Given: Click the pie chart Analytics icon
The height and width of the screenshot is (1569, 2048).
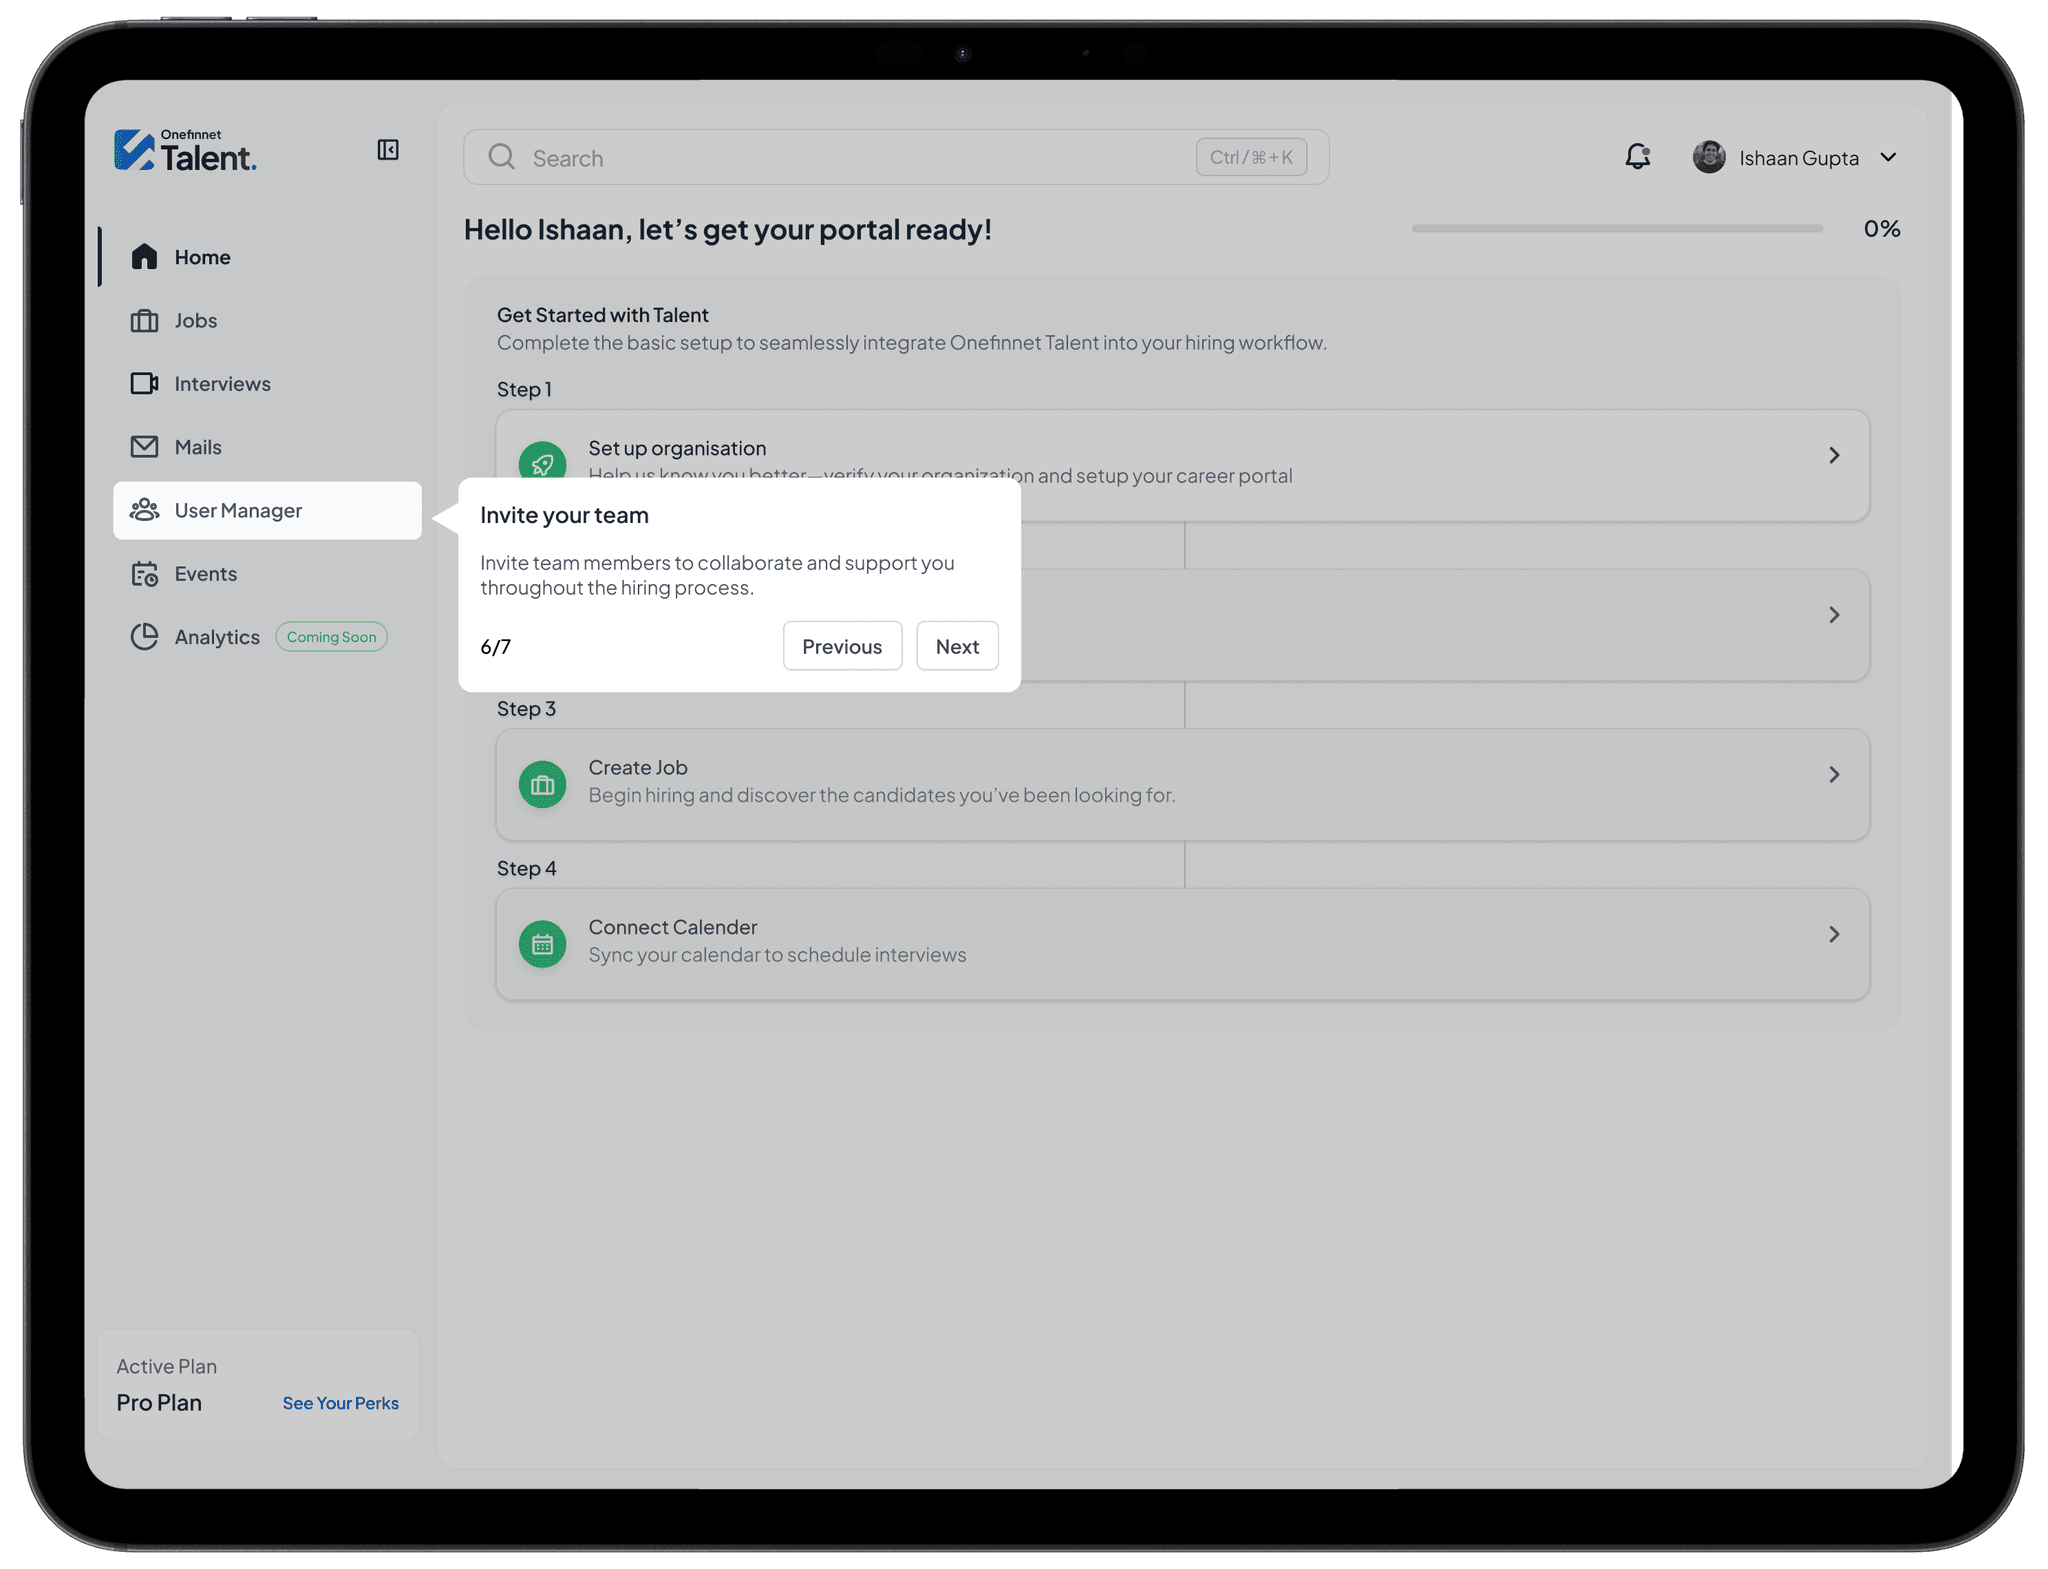Looking at the screenshot, I should tap(145, 637).
